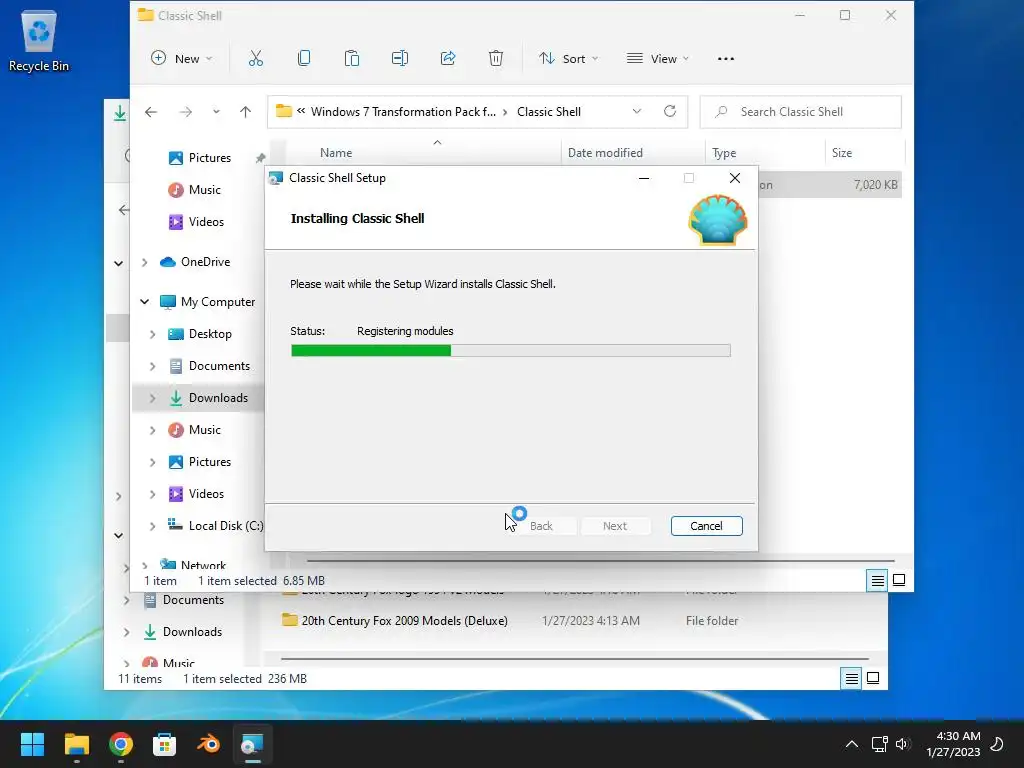Image resolution: width=1024 pixels, height=768 pixels.
Task: Expand the Desktop tree node
Action: coord(152,334)
